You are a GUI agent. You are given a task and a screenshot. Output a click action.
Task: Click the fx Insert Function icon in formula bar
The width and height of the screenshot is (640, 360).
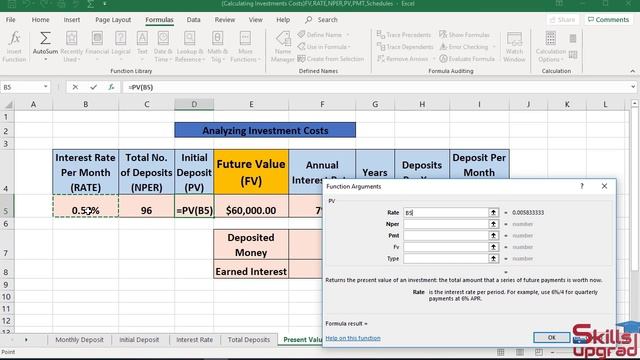(111, 87)
